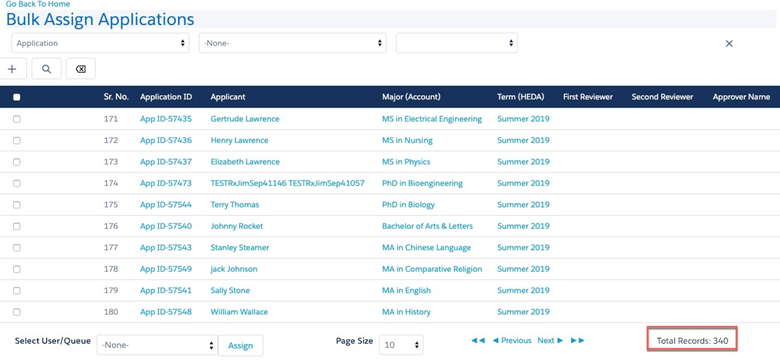Select the checkbox for Terry Thomas row
The height and width of the screenshot is (361, 780).
(x=17, y=205)
